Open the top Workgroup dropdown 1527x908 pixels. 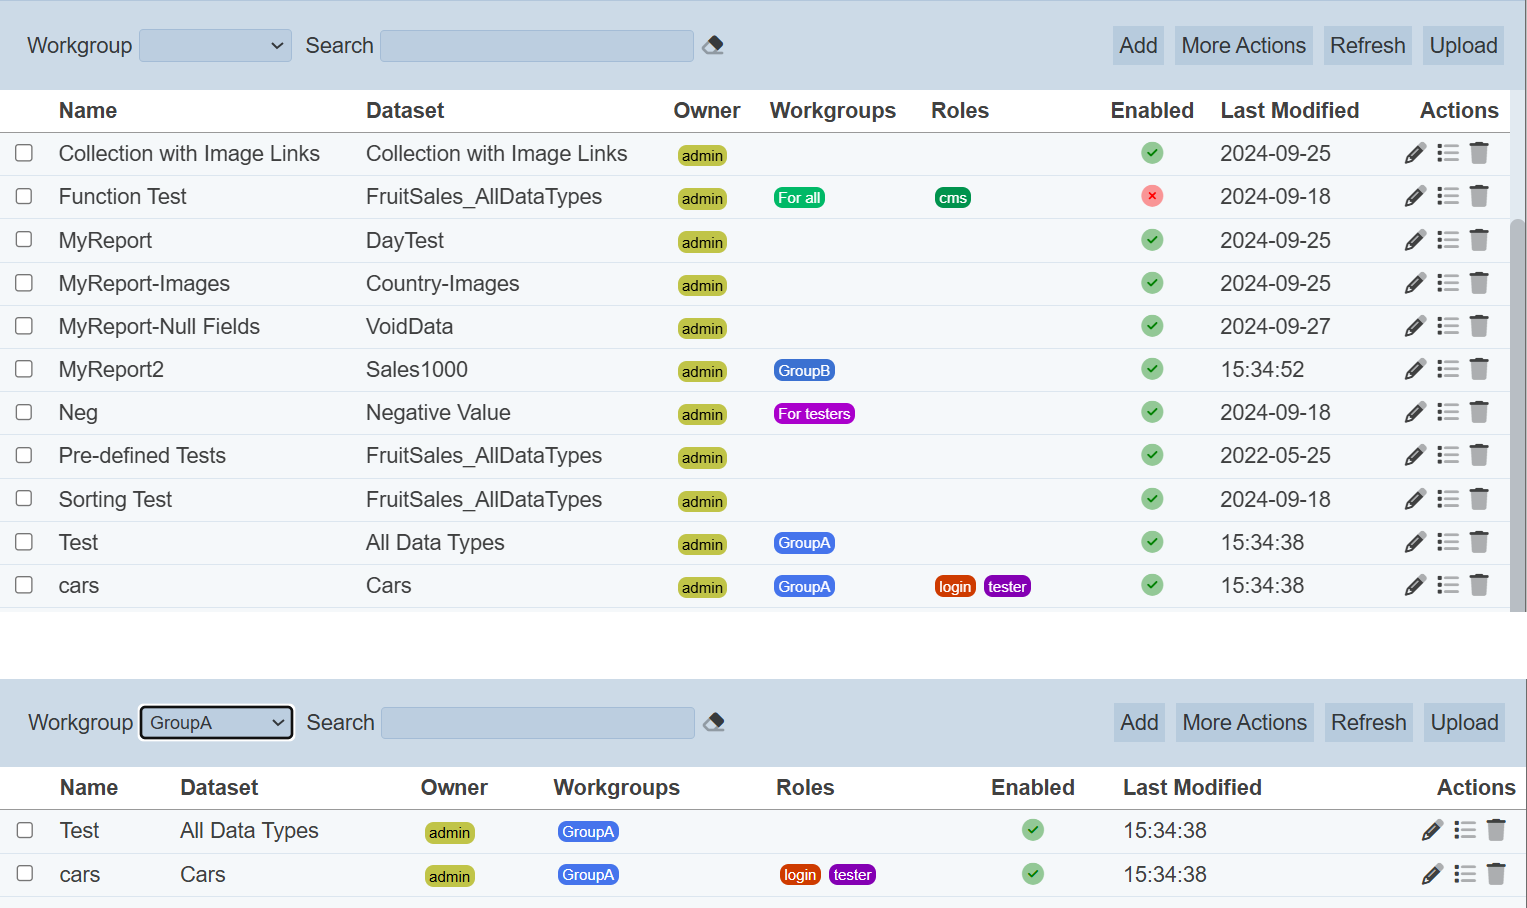tap(215, 46)
